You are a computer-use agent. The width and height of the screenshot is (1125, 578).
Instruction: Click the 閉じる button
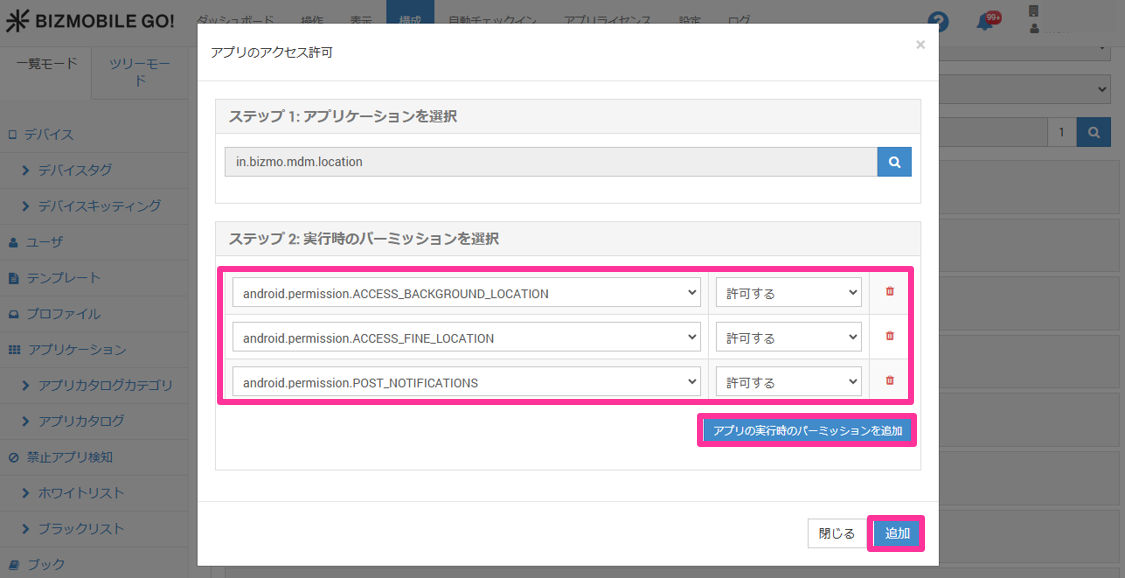coord(836,534)
